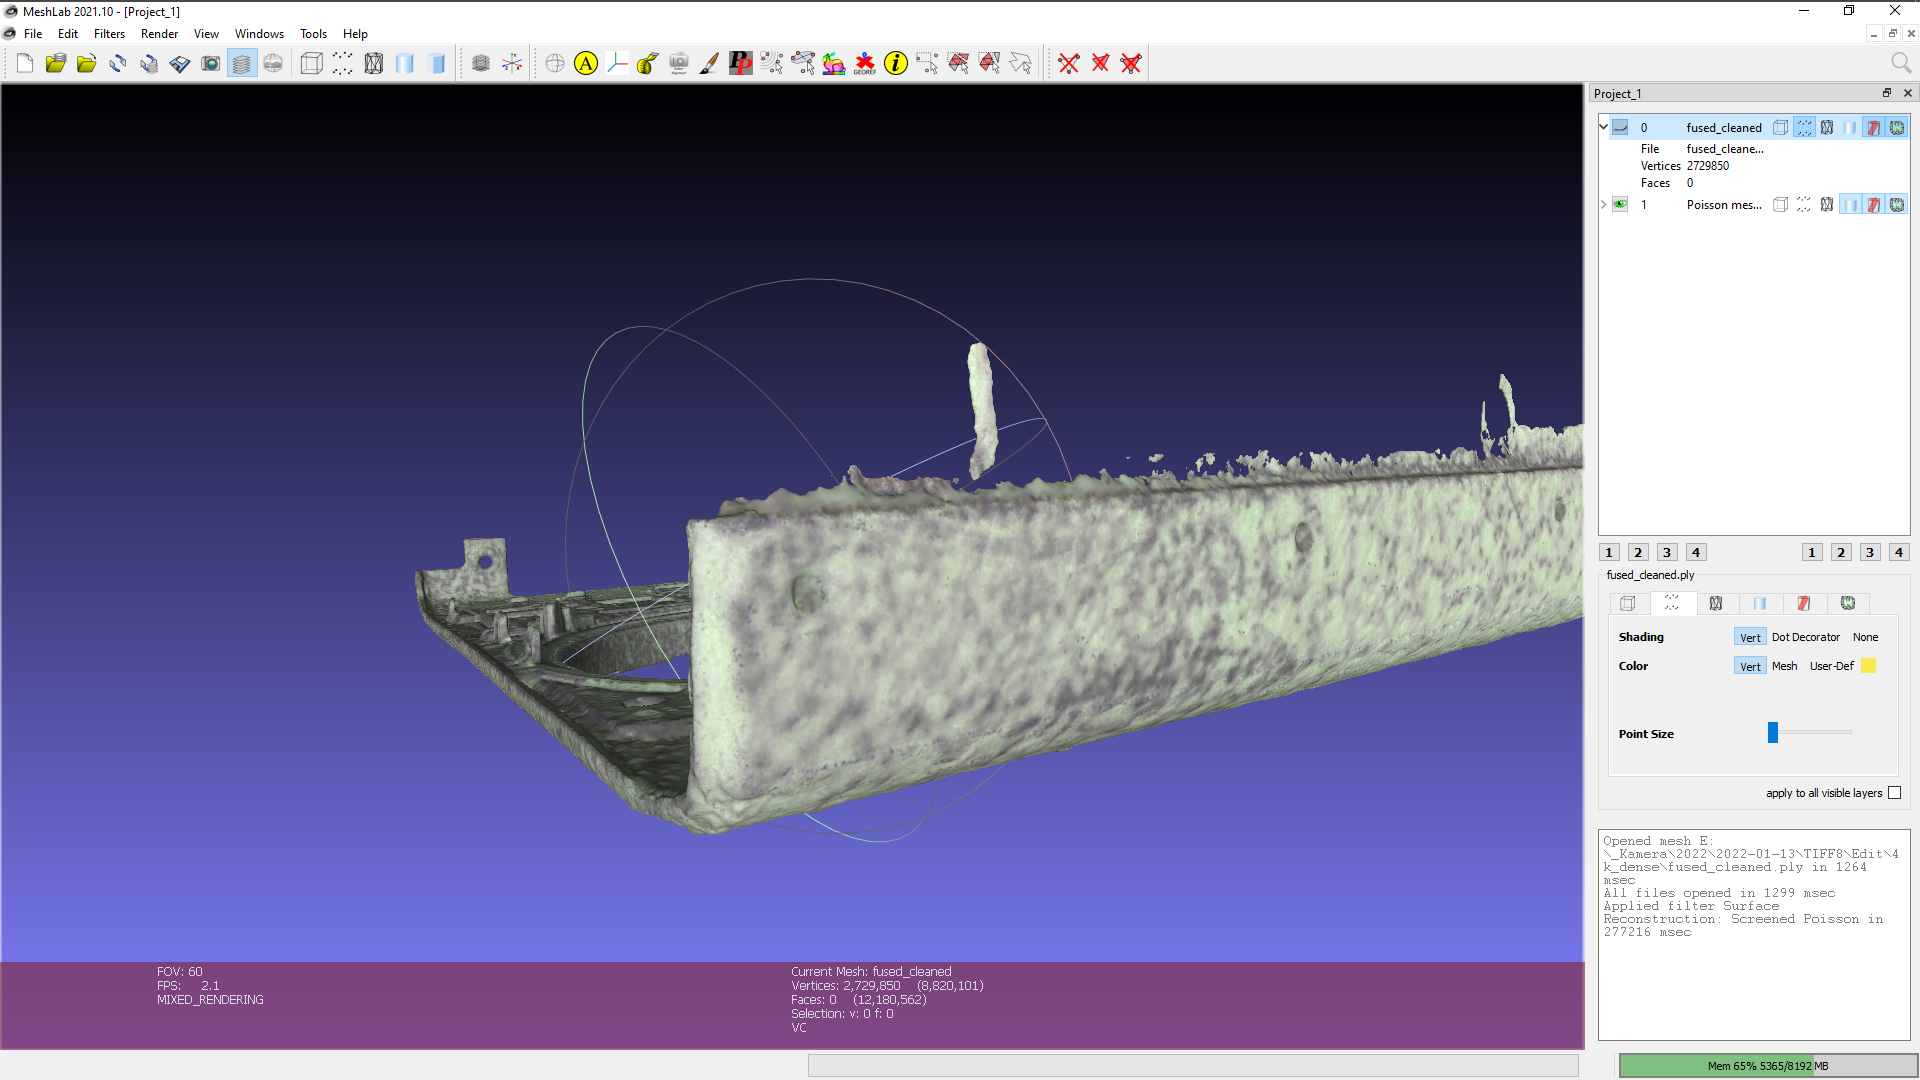
Task: Open the Edit menu
Action: [68, 34]
